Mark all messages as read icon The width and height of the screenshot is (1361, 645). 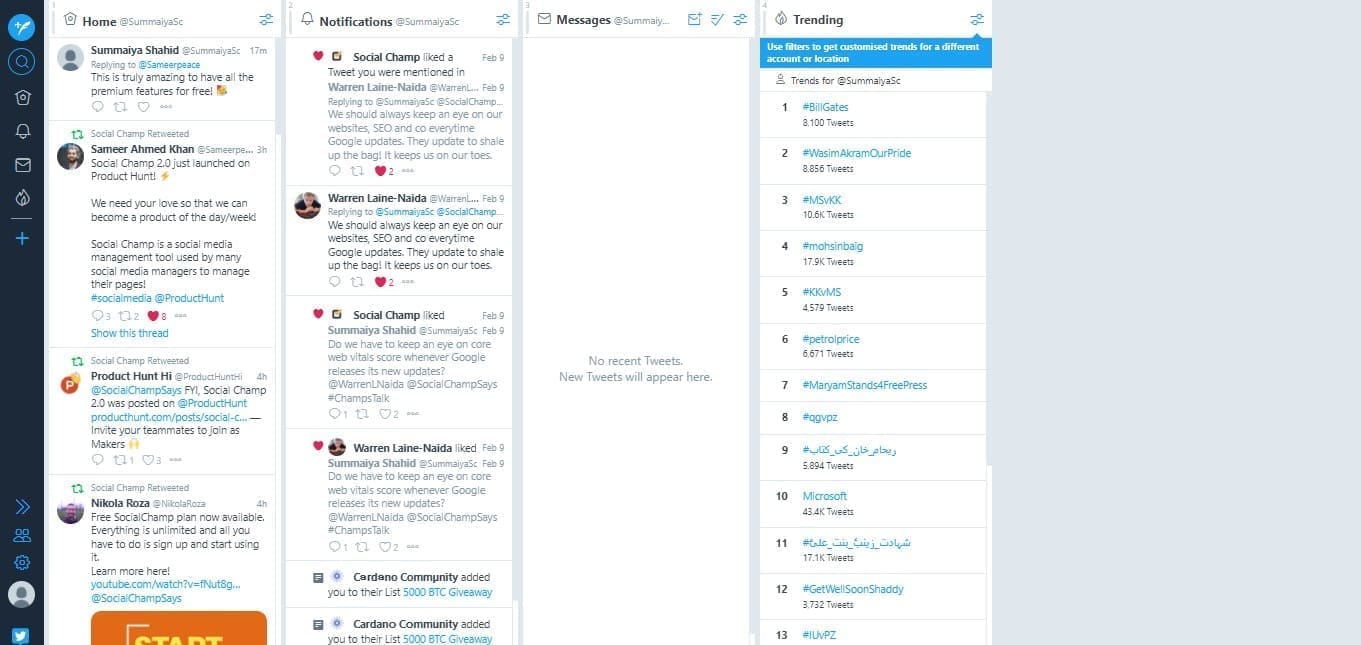(x=717, y=19)
